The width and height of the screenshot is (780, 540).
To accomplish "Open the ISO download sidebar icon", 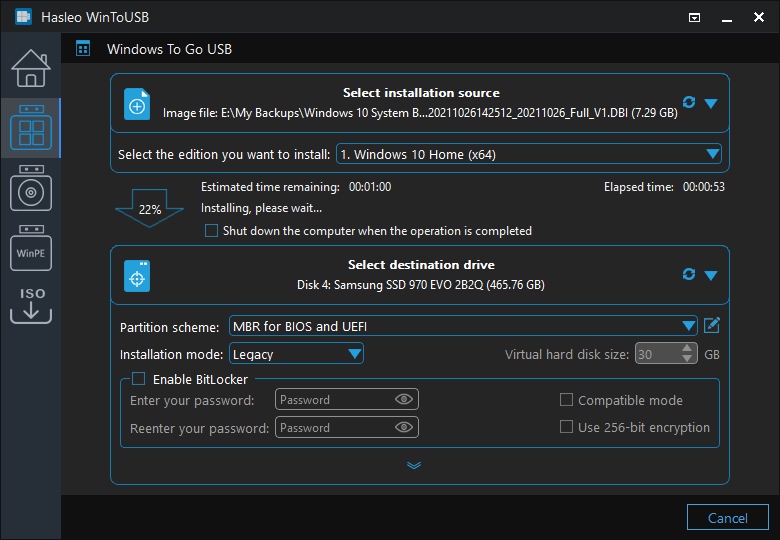I will (x=31, y=305).
